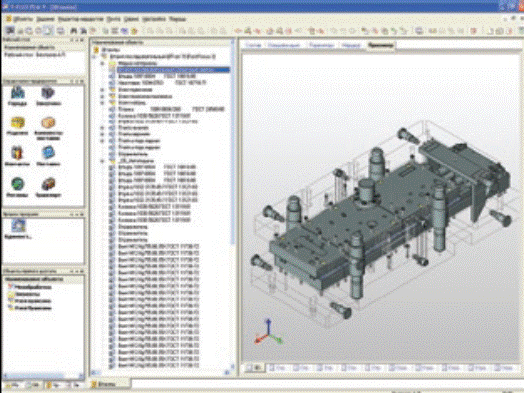Image resolution: width=524 pixels, height=393 pixels.
Task: Open the dark cube icon in the shortcuts panel
Action: [x=48, y=93]
